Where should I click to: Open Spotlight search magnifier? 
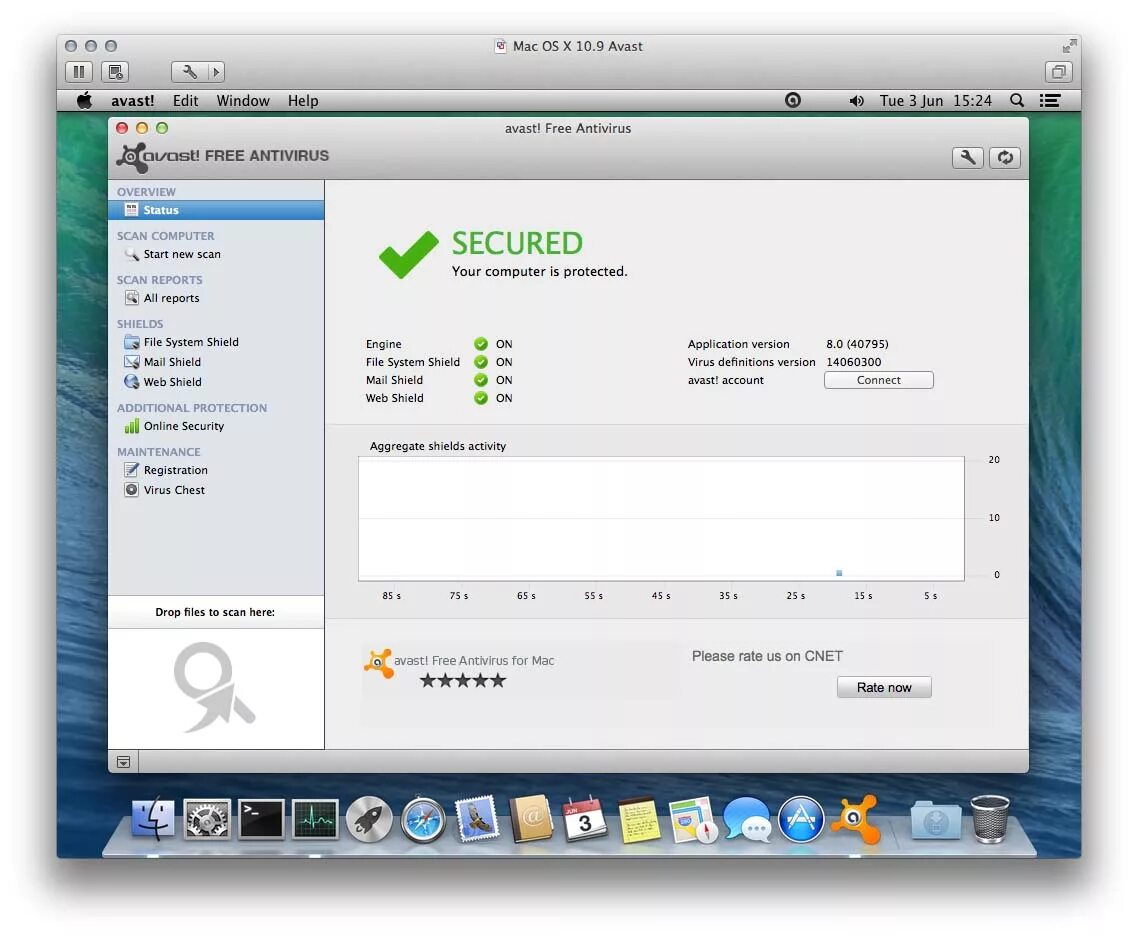coord(1018,100)
